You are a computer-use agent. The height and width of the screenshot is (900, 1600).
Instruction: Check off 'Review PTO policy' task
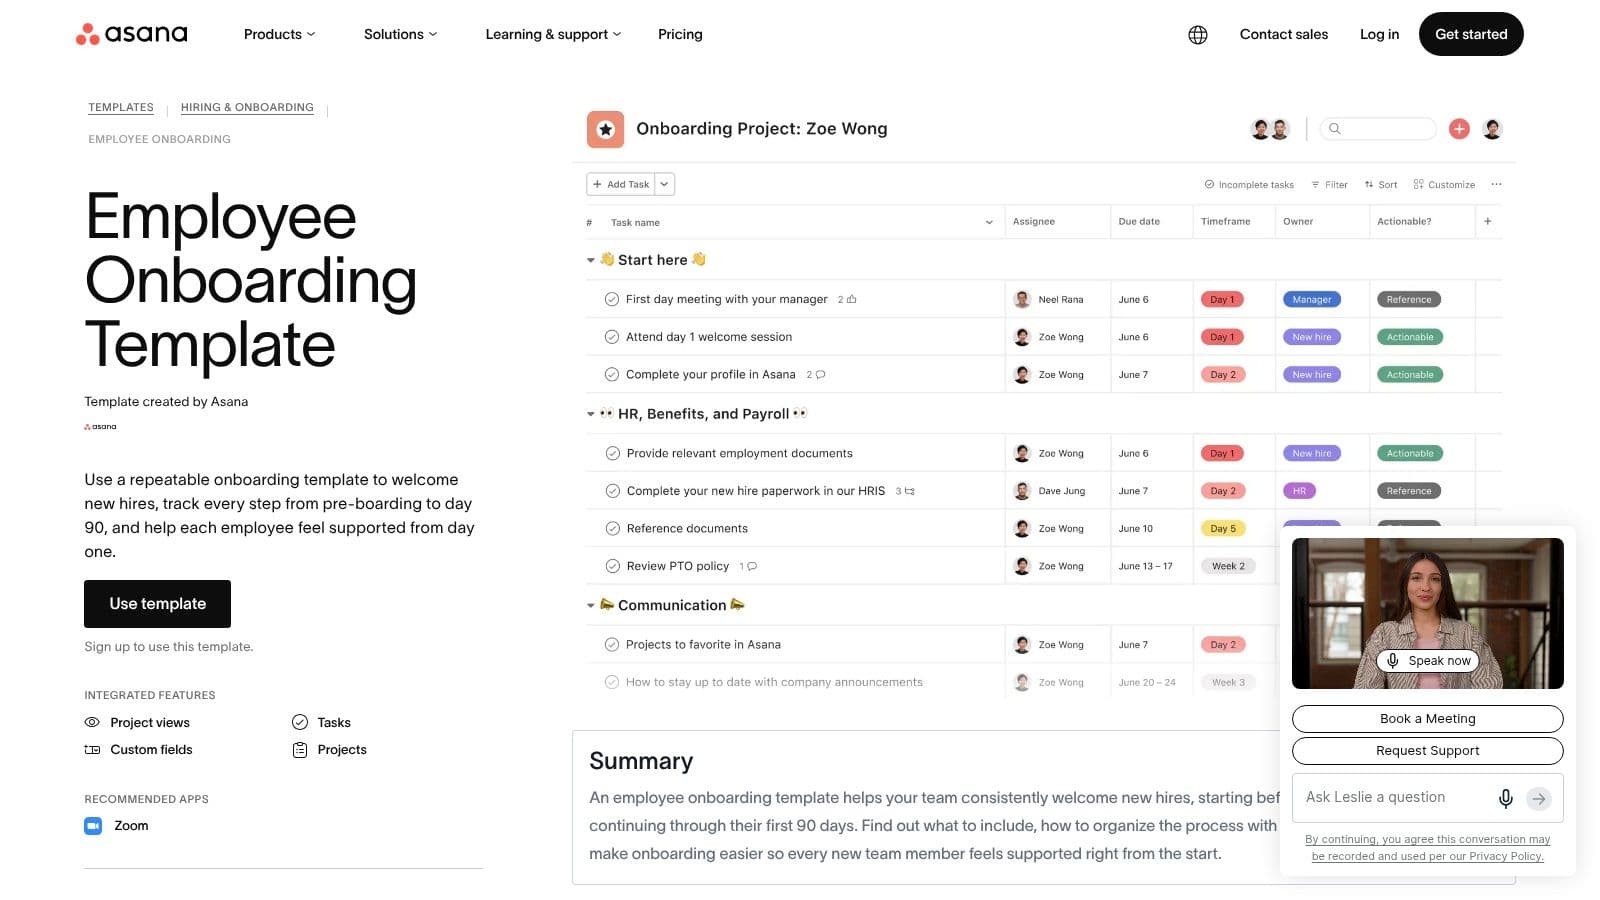(x=612, y=566)
